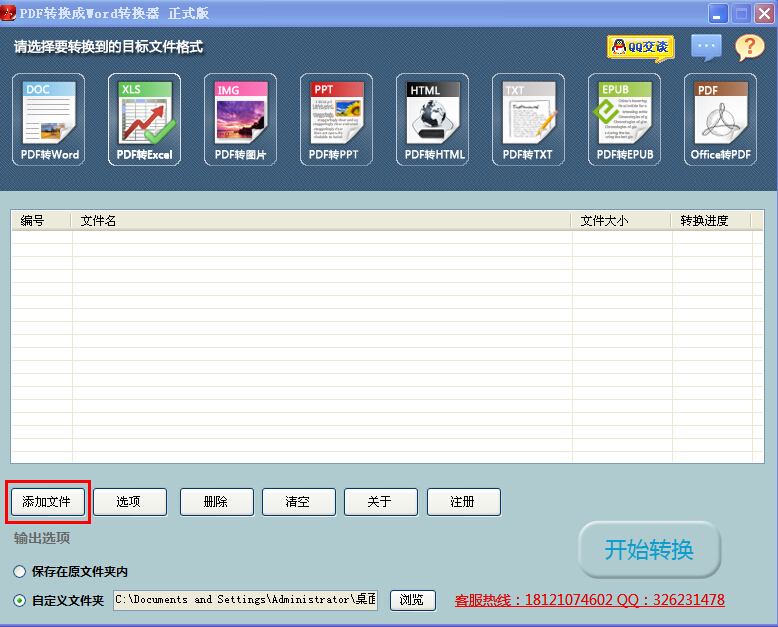
Task: Select the PDF转EPUB format icon
Action: 624,120
